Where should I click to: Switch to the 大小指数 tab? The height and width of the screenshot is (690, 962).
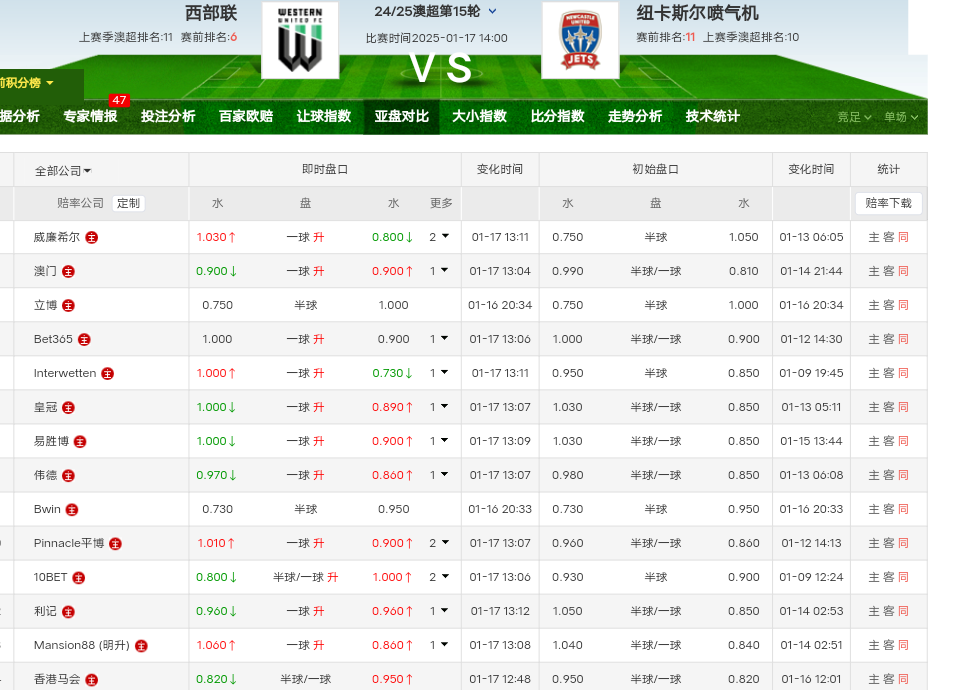point(480,117)
